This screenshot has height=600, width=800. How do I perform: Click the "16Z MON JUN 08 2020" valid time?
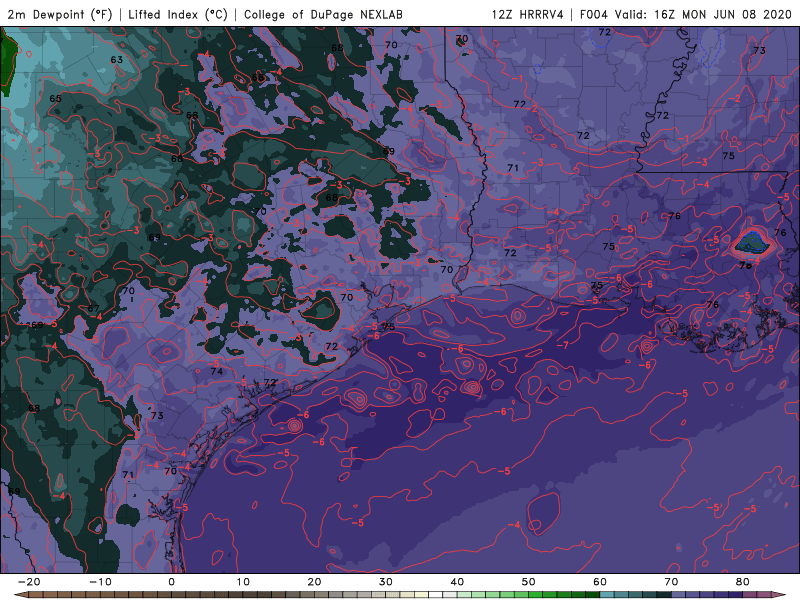click(721, 14)
